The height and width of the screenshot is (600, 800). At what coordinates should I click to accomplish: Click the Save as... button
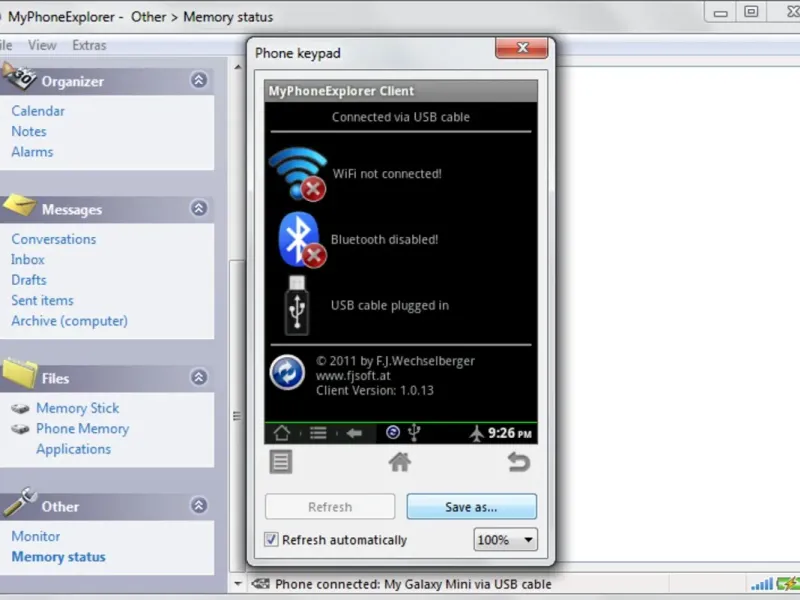(471, 507)
